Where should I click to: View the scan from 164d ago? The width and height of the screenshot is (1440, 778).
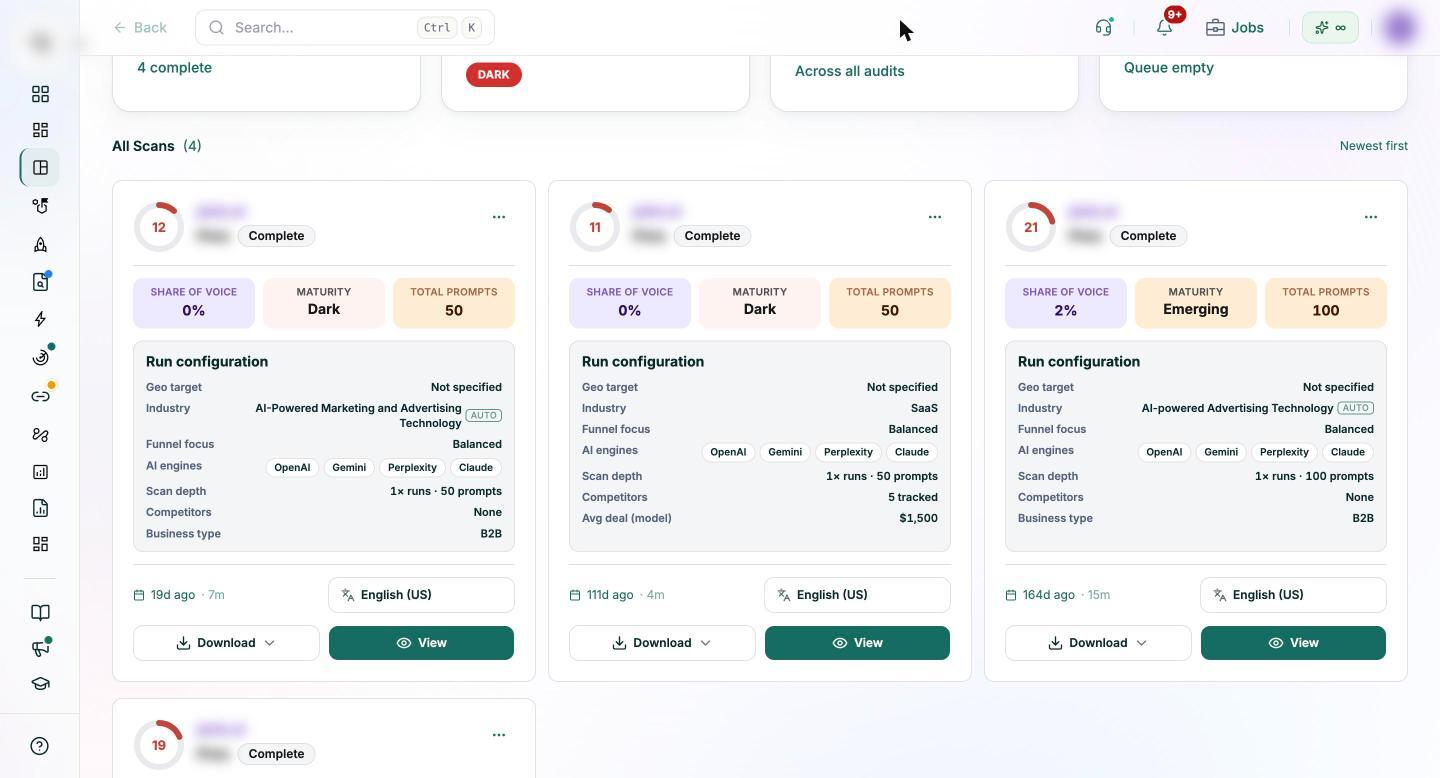[1293, 643]
